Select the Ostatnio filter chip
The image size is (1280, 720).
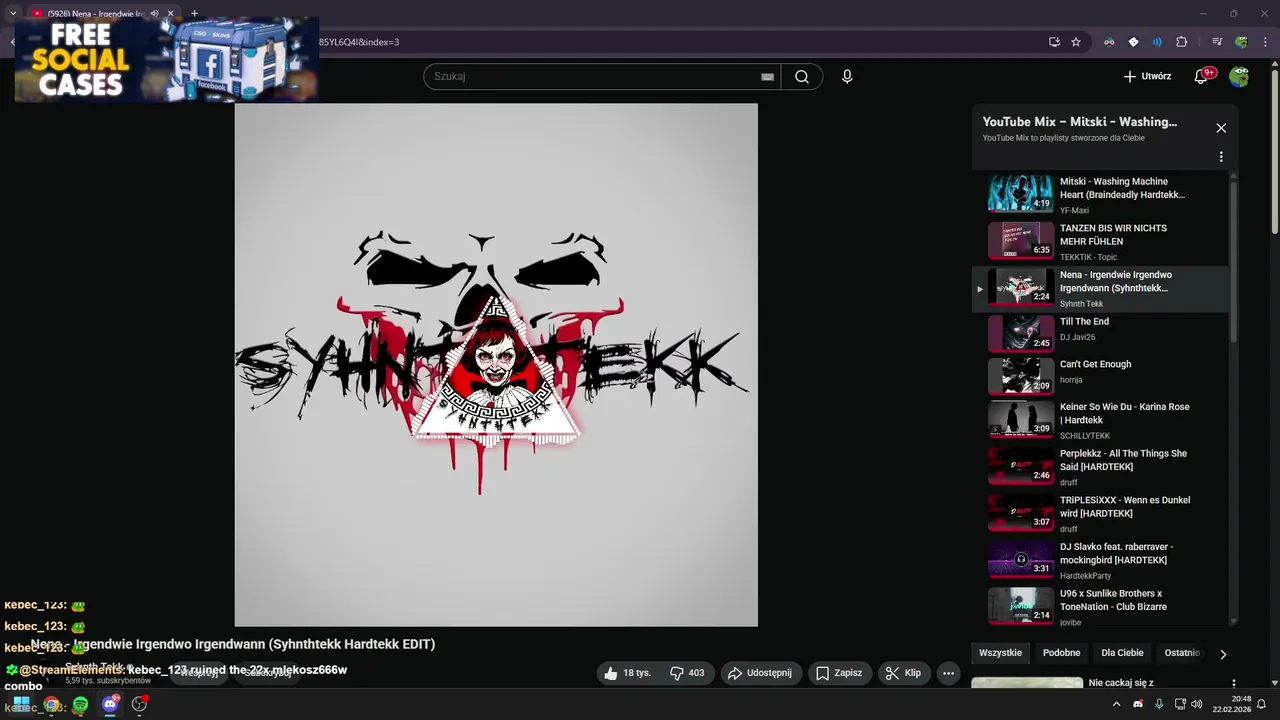pos(1182,653)
